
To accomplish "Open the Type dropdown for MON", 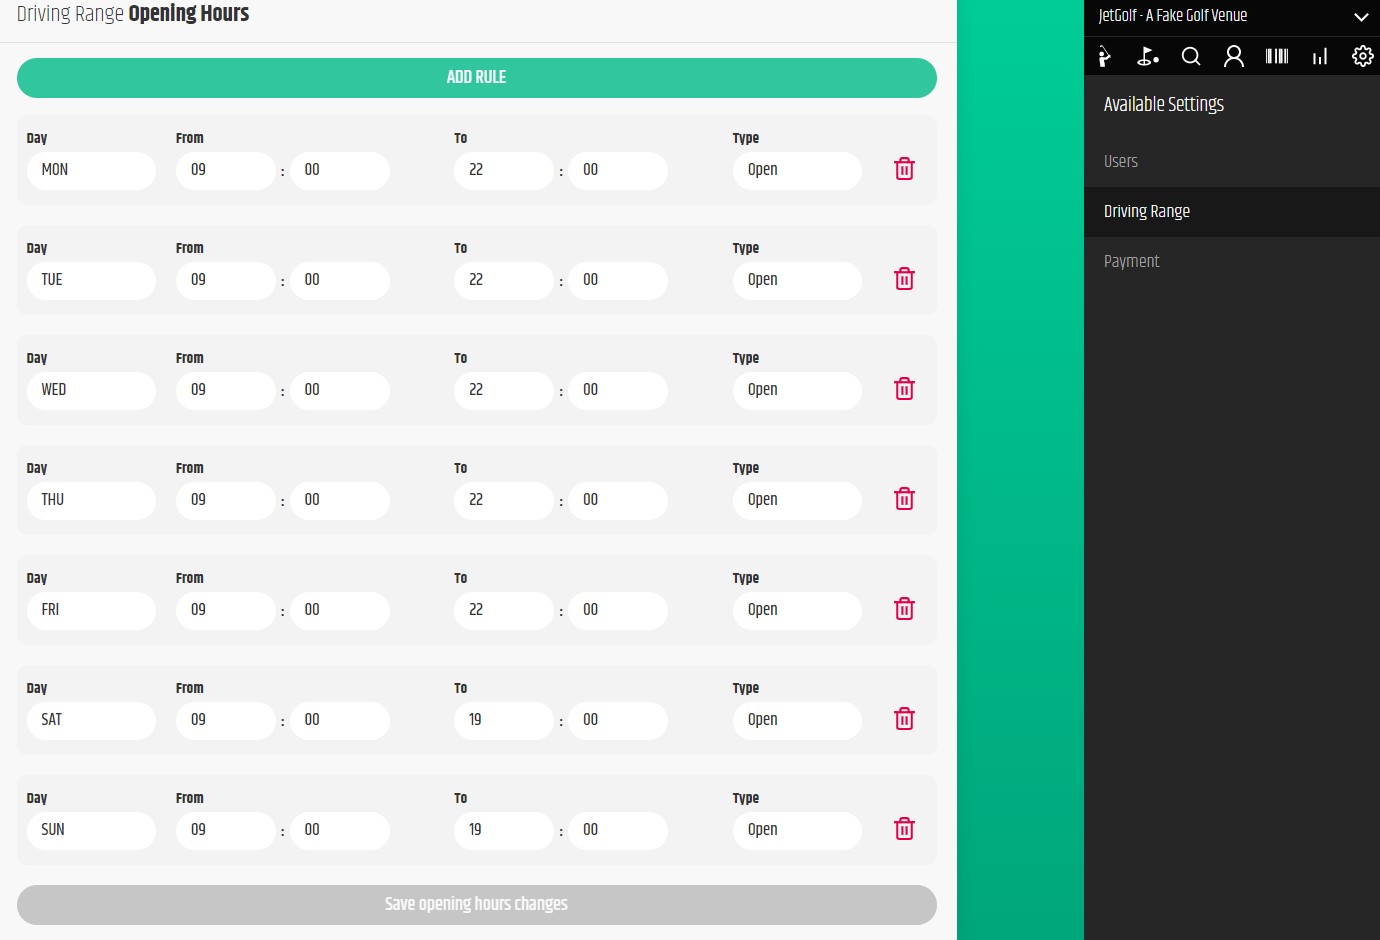I will pyautogui.click(x=797, y=170).
